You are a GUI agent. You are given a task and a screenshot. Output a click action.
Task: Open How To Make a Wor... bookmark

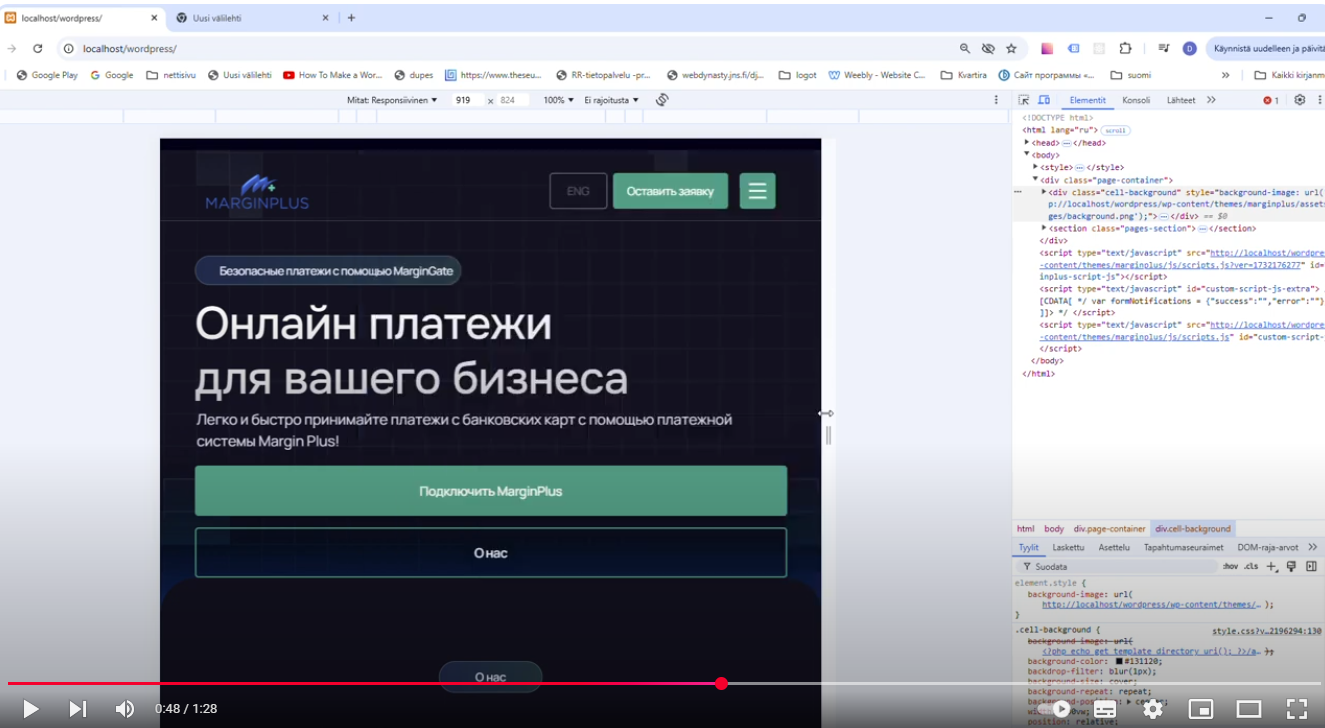coord(333,75)
